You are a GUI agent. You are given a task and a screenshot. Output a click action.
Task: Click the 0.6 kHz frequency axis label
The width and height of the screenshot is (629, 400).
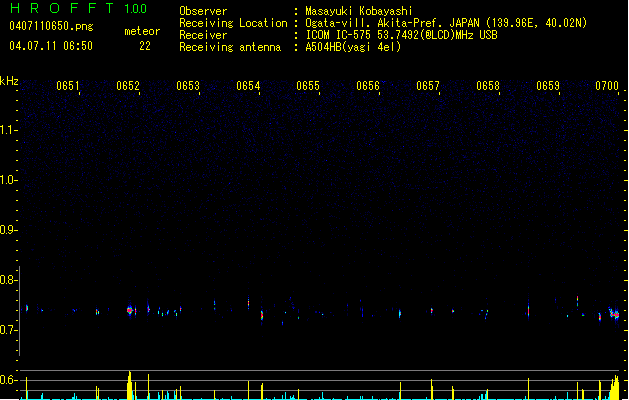click(x=8, y=380)
